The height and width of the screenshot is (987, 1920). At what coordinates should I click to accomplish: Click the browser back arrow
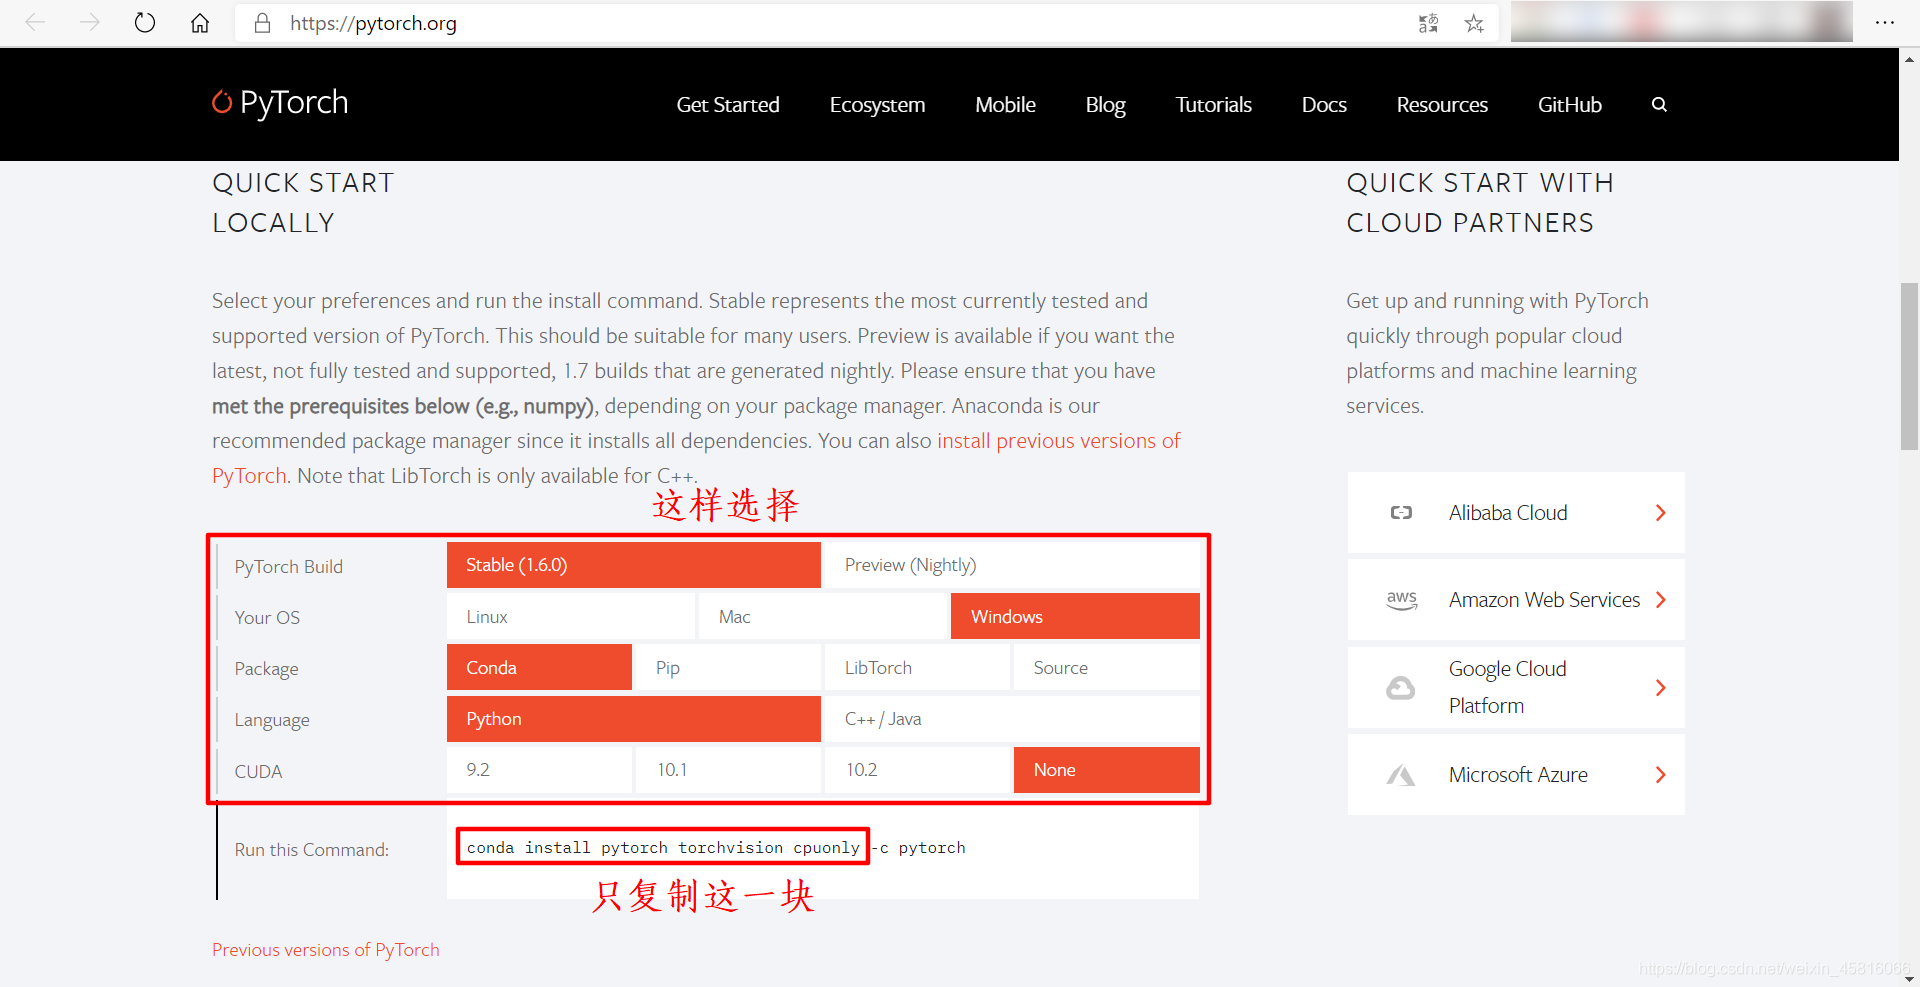36,23
